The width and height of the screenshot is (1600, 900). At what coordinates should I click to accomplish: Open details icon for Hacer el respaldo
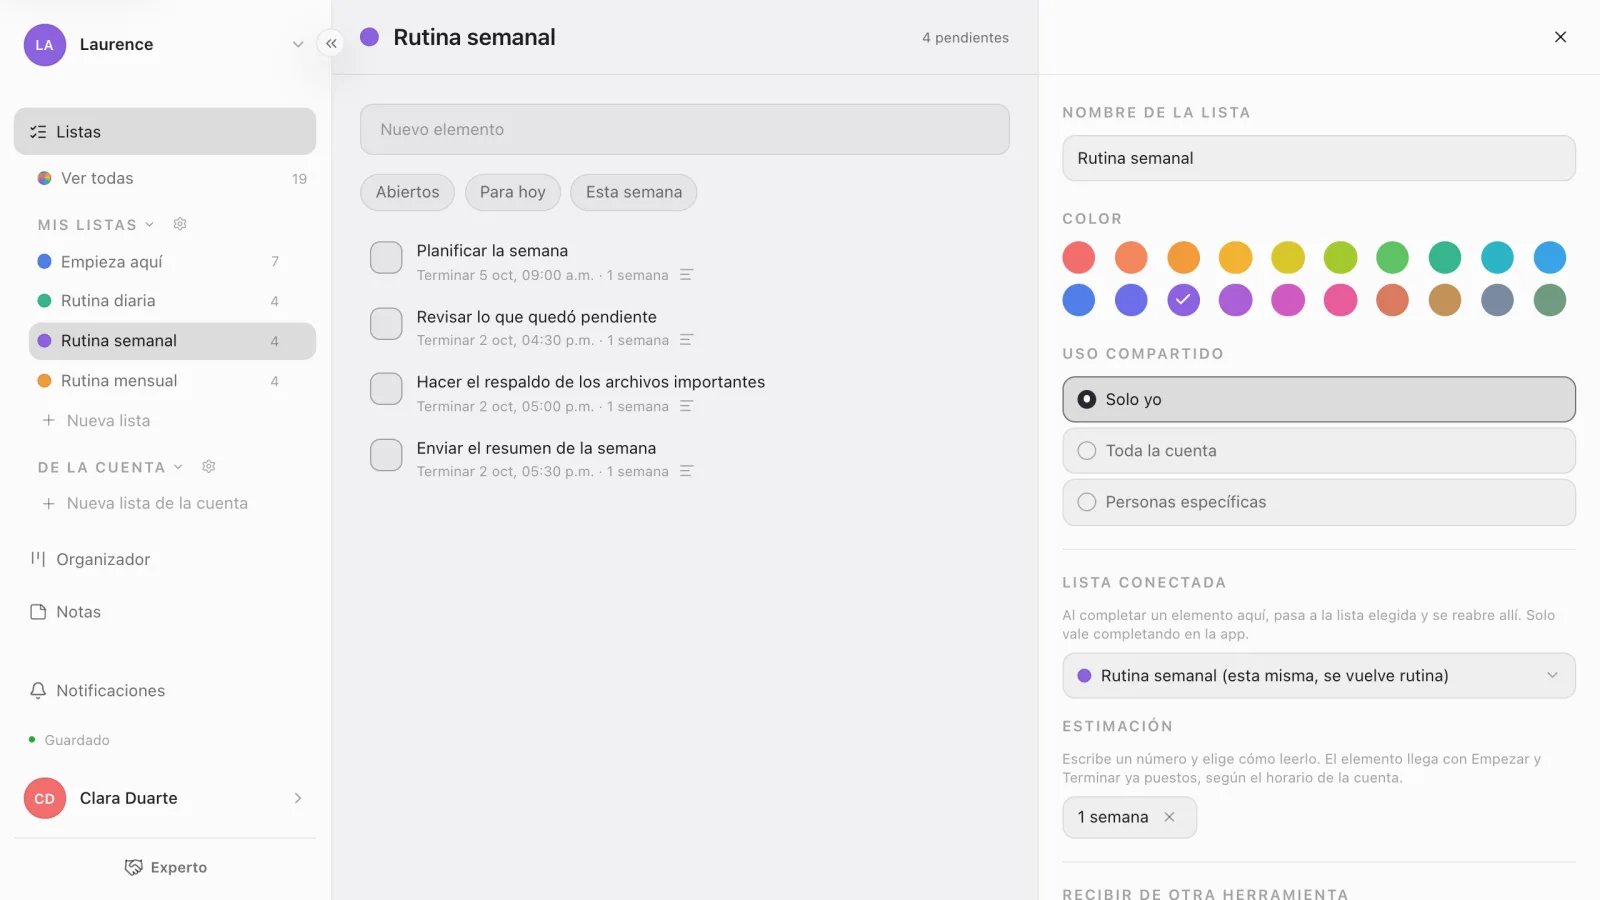pyautogui.click(x=686, y=406)
